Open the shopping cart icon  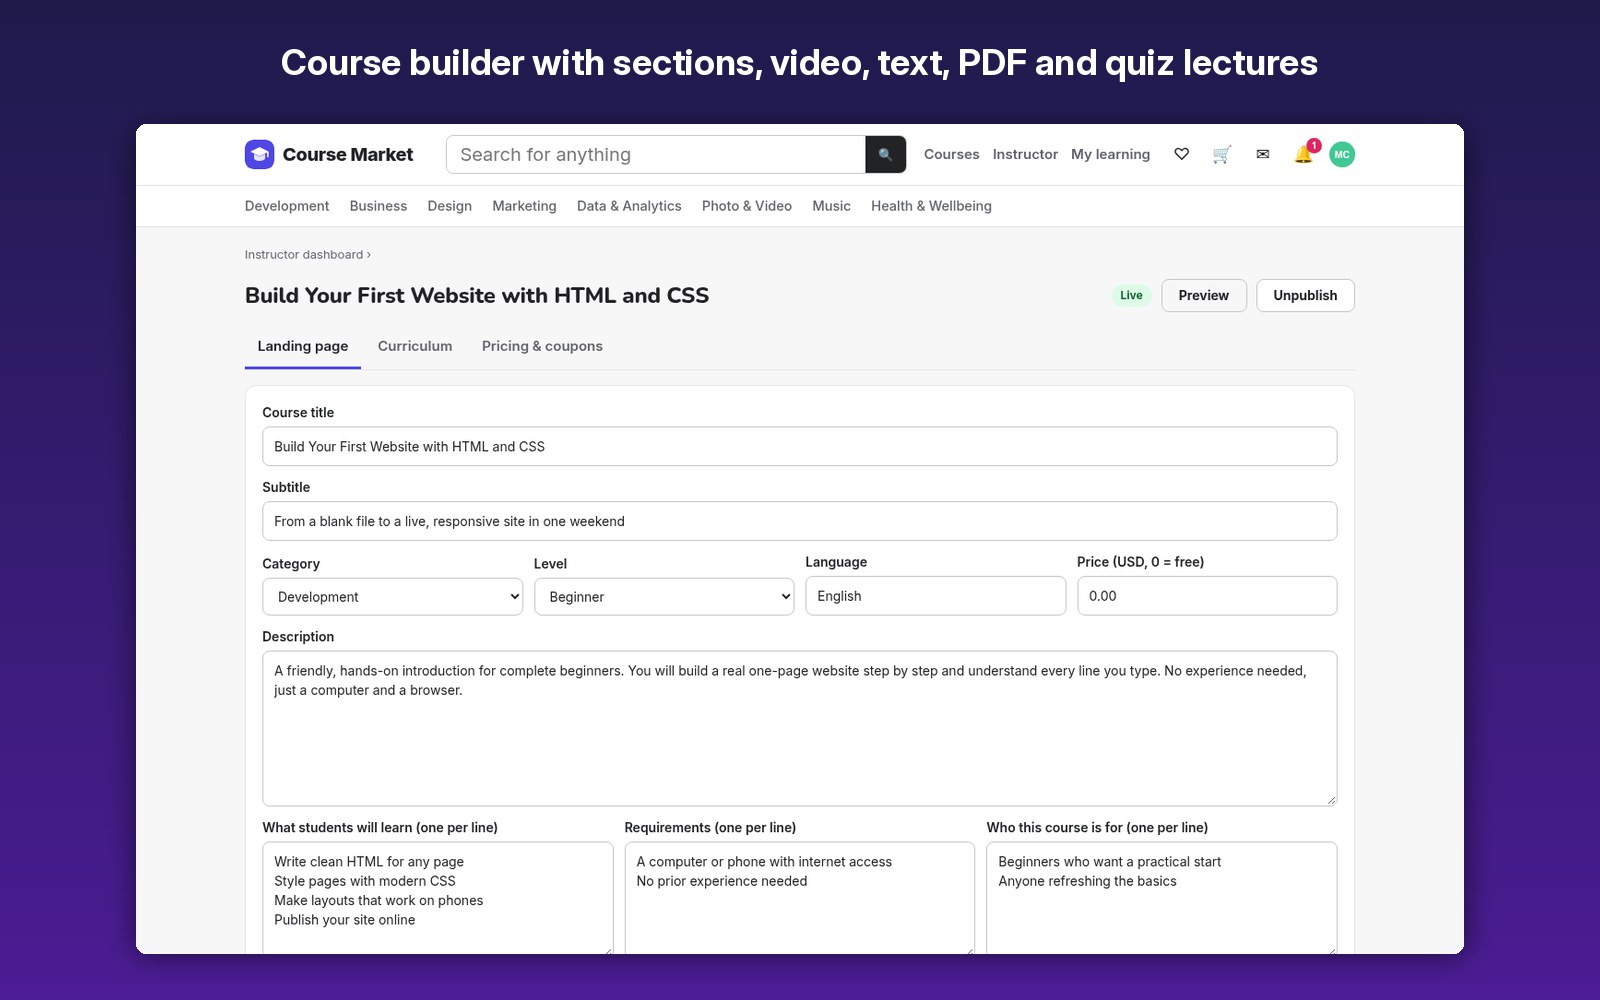click(x=1221, y=154)
